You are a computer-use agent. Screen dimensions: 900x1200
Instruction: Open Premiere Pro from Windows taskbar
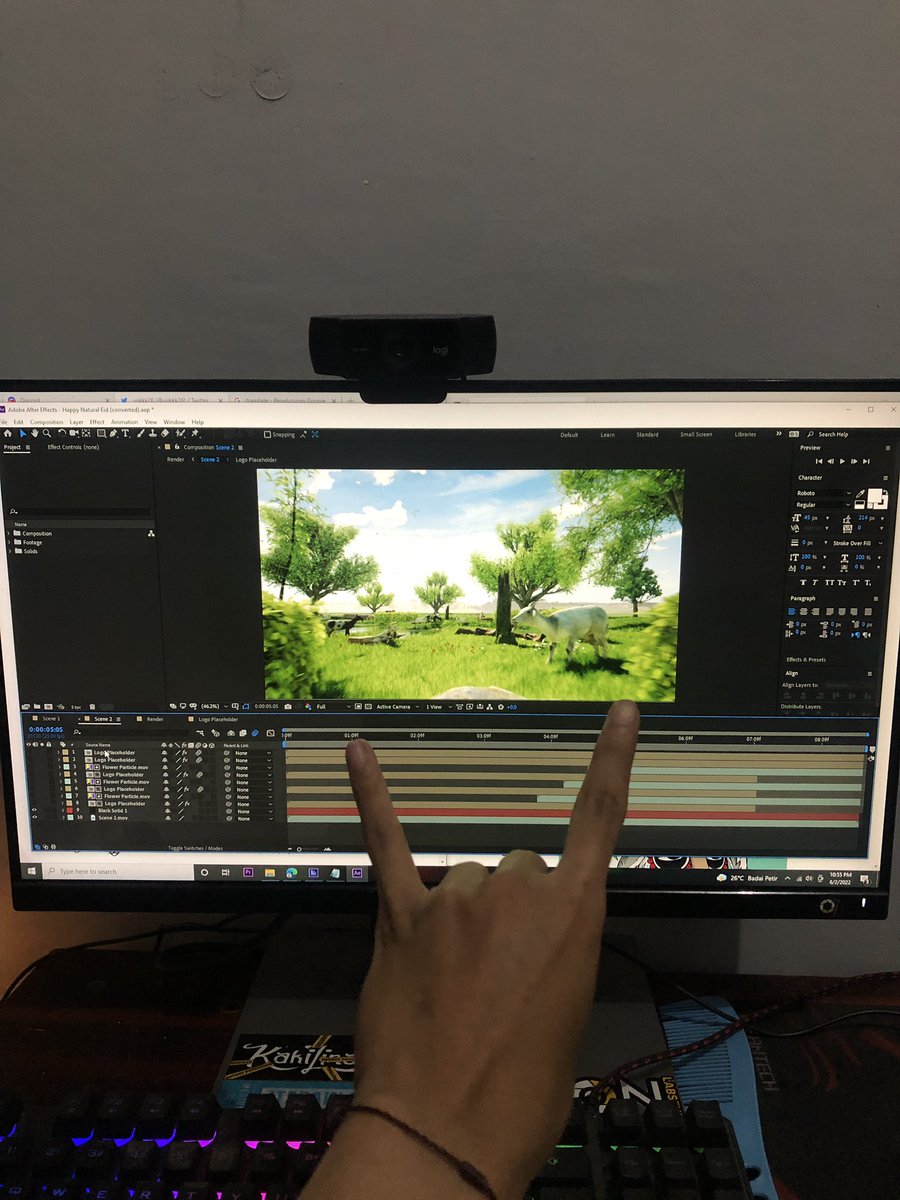(248, 872)
